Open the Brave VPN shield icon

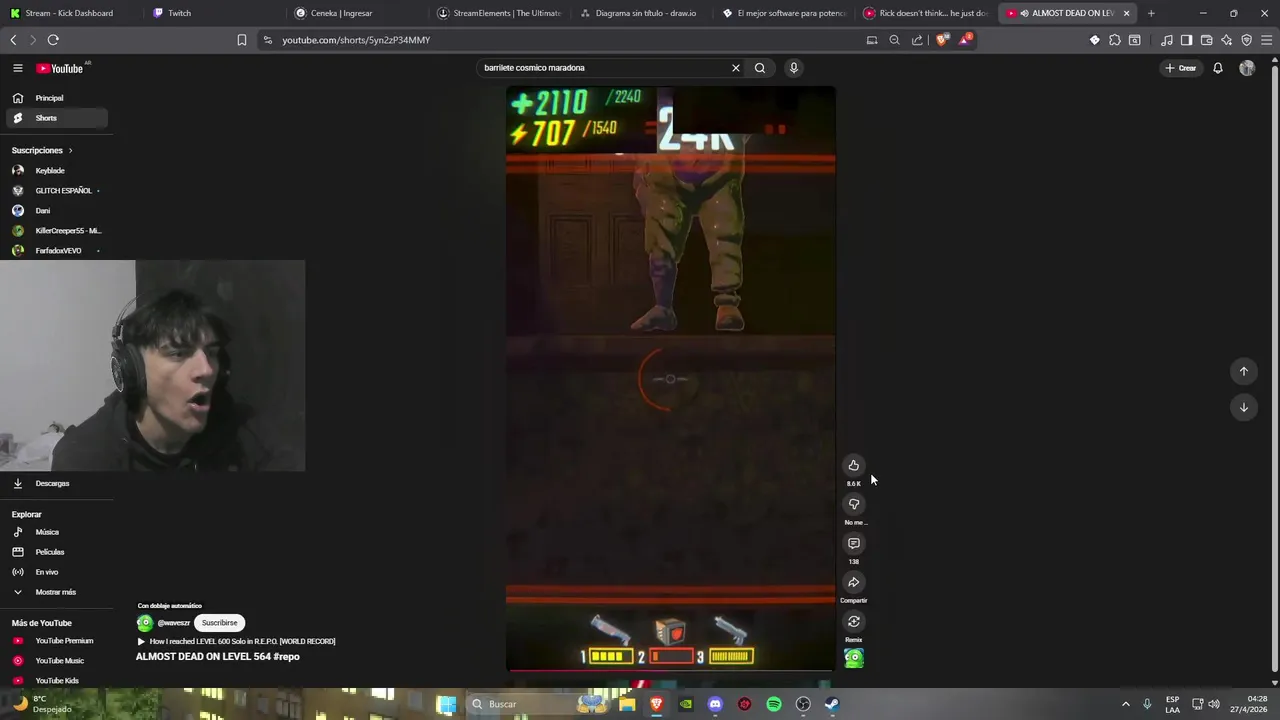point(1246,40)
